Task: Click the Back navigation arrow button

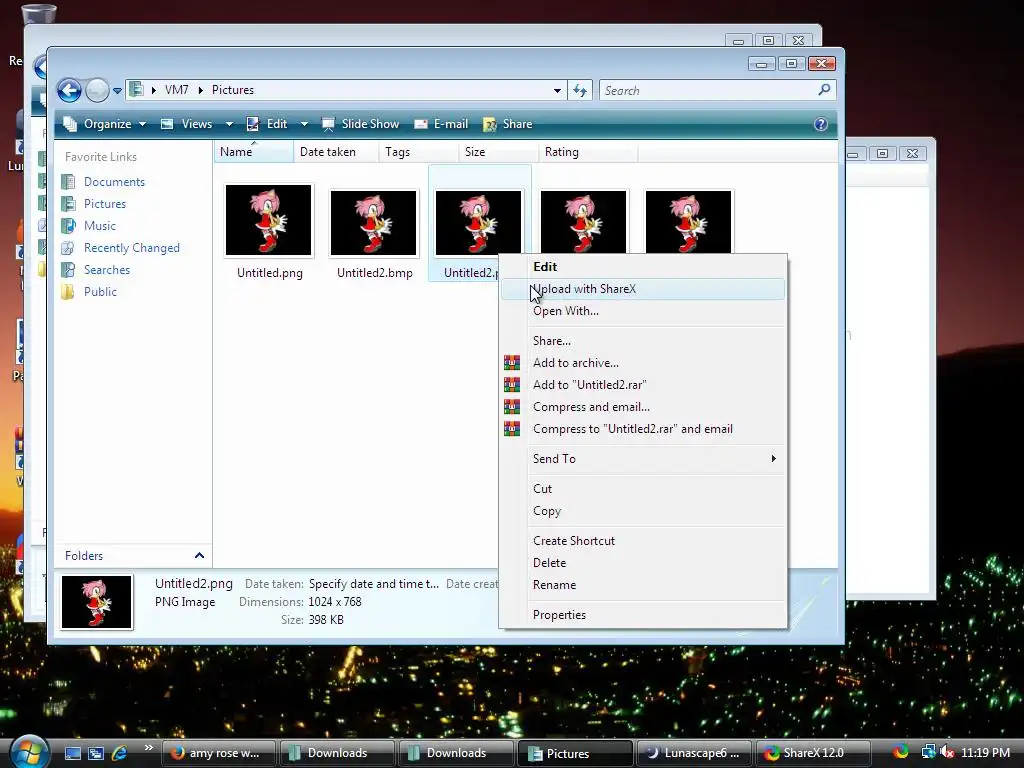Action: 69,90
